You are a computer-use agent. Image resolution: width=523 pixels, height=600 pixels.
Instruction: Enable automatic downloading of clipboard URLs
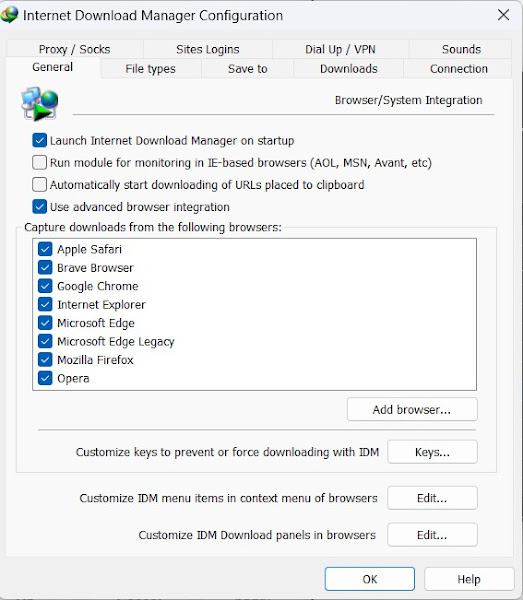tap(40, 185)
